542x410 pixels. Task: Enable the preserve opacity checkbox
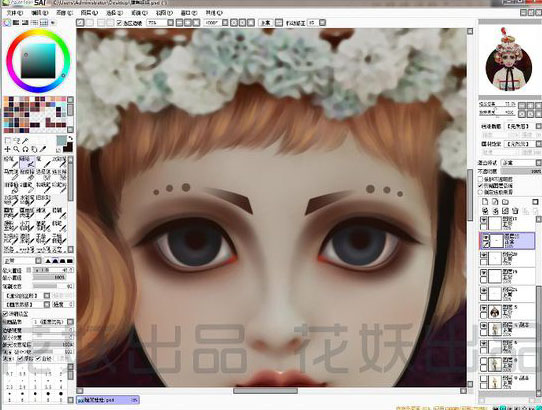point(480,179)
